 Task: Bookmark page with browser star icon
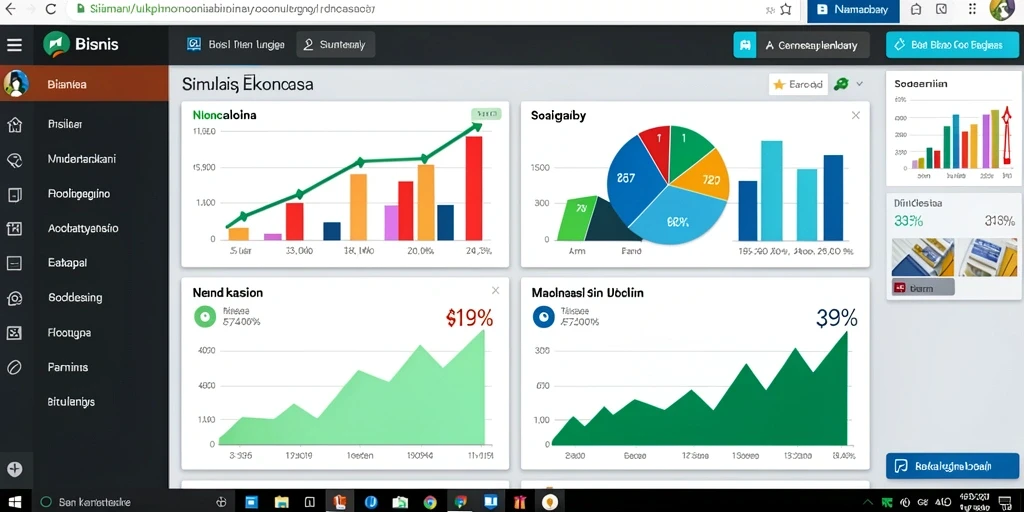[786, 10]
